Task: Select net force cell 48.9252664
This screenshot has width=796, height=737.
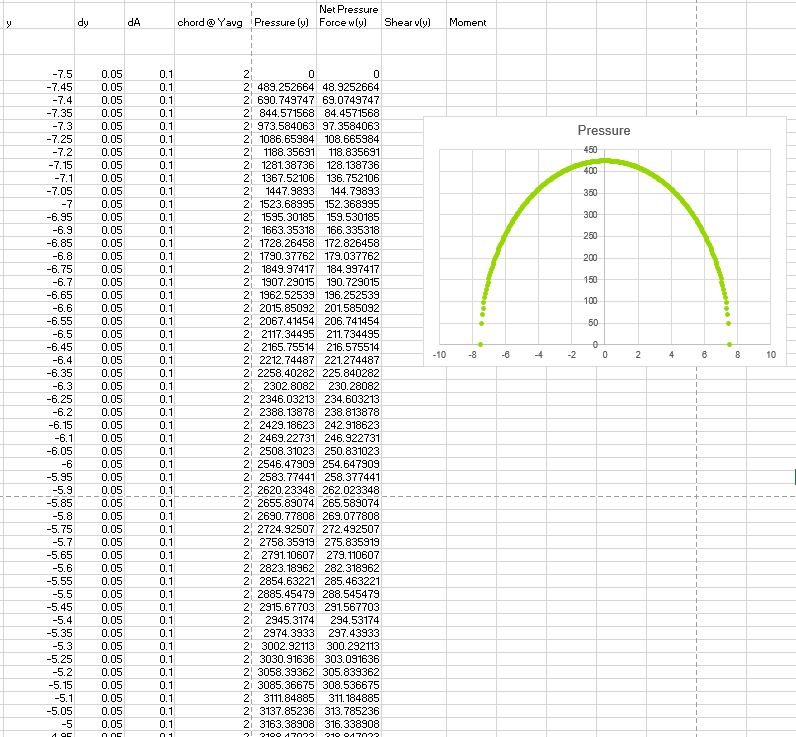Action: [x=349, y=87]
